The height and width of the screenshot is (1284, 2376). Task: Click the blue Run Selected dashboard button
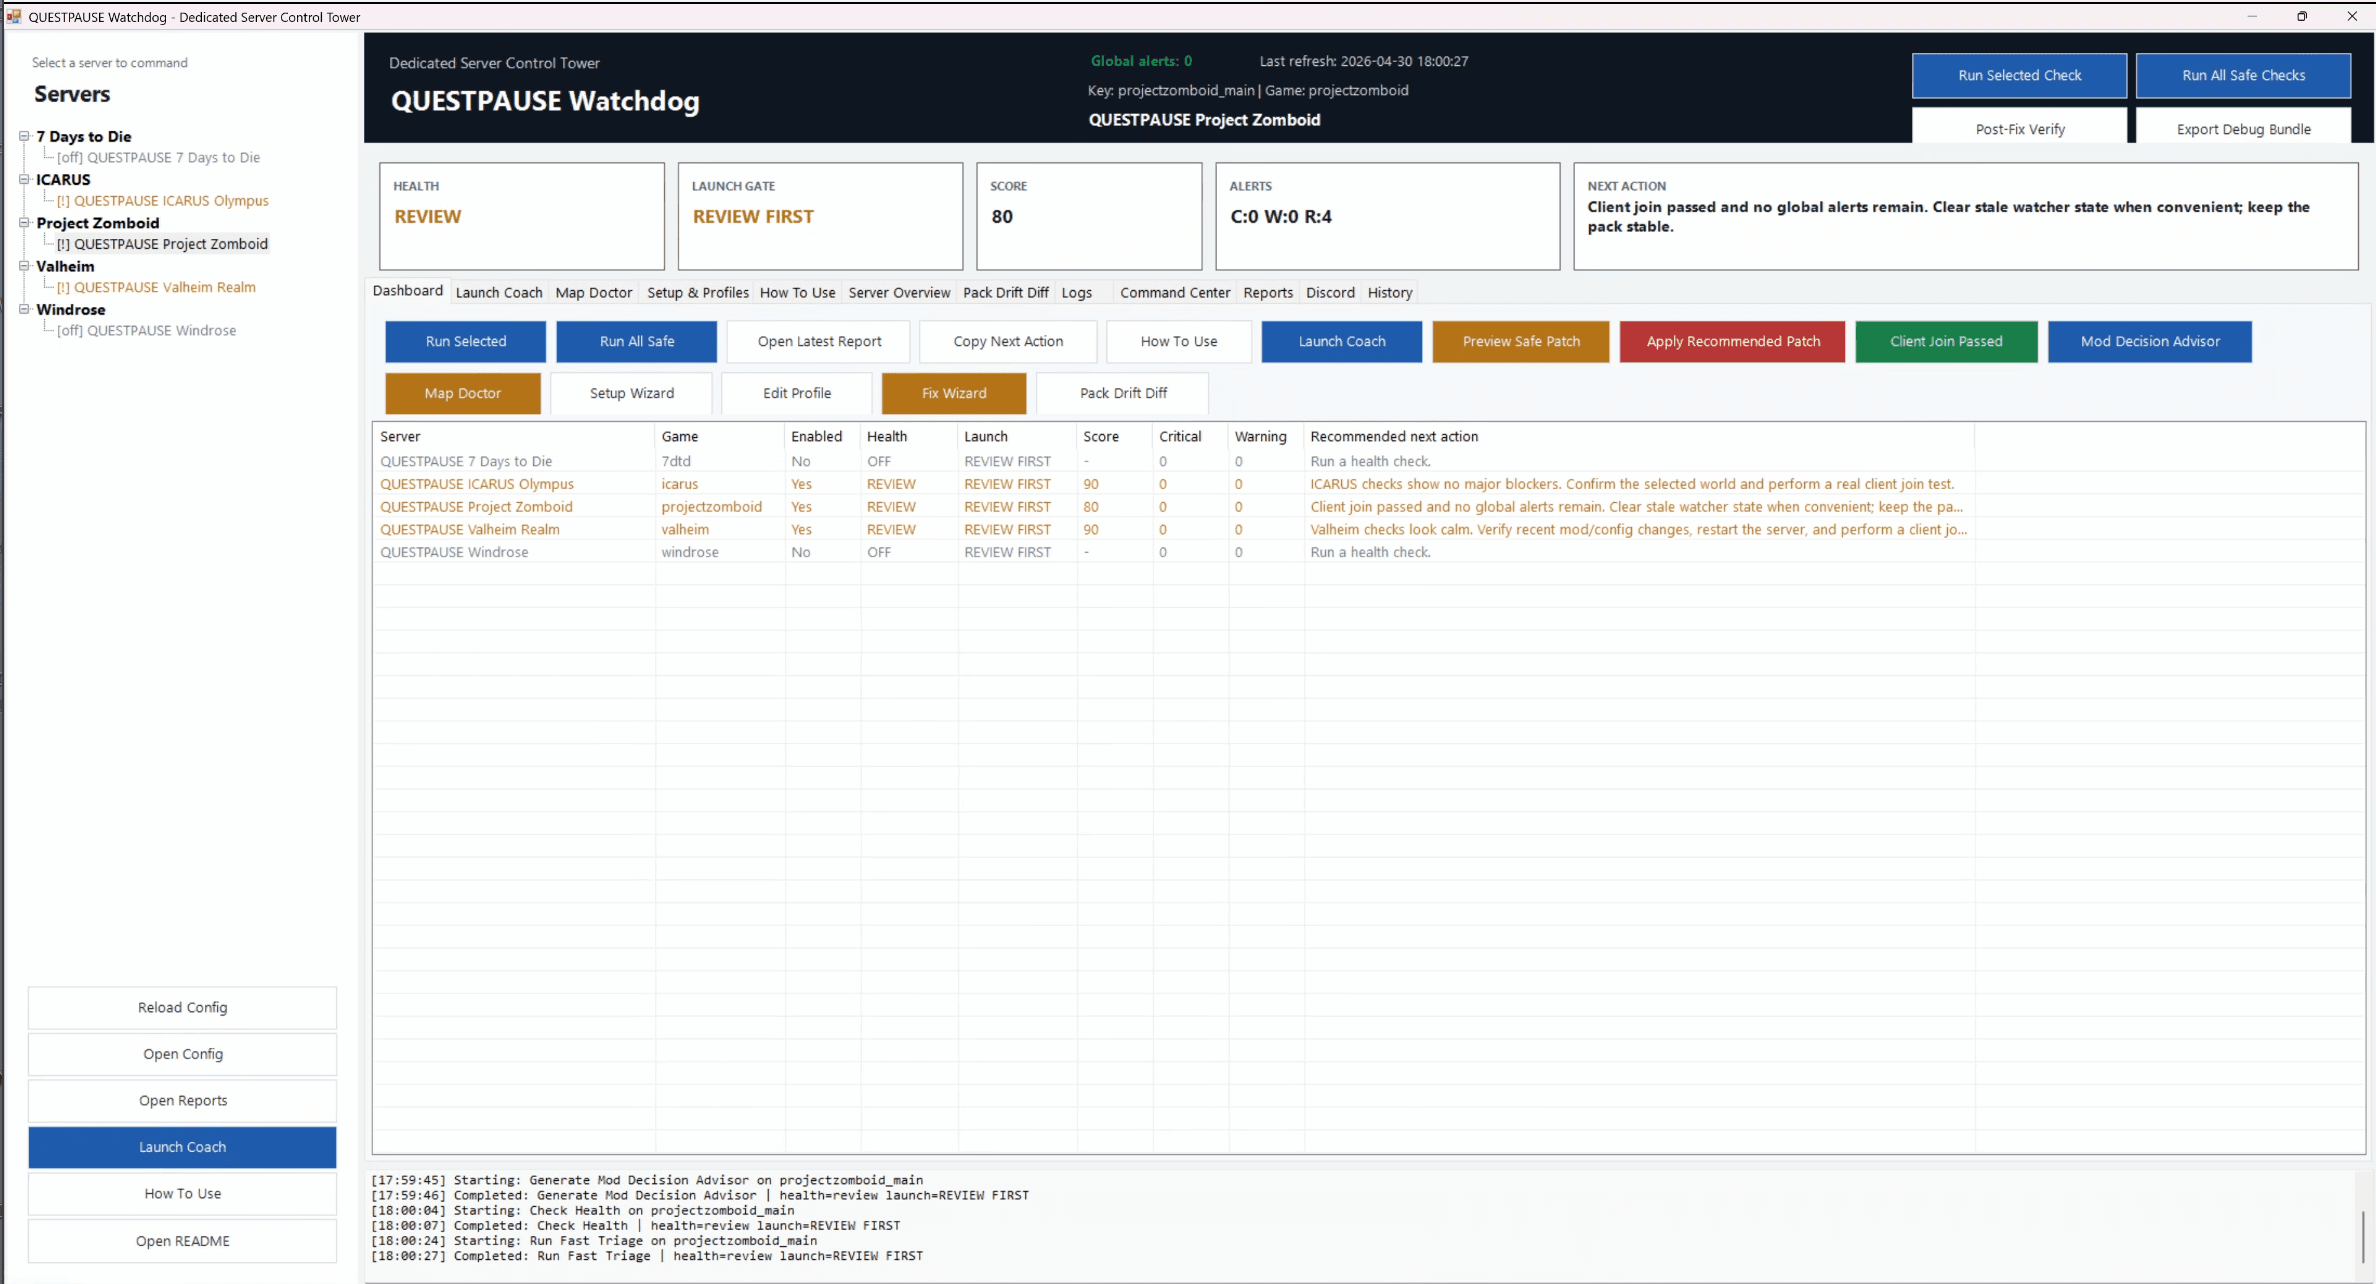coord(466,341)
